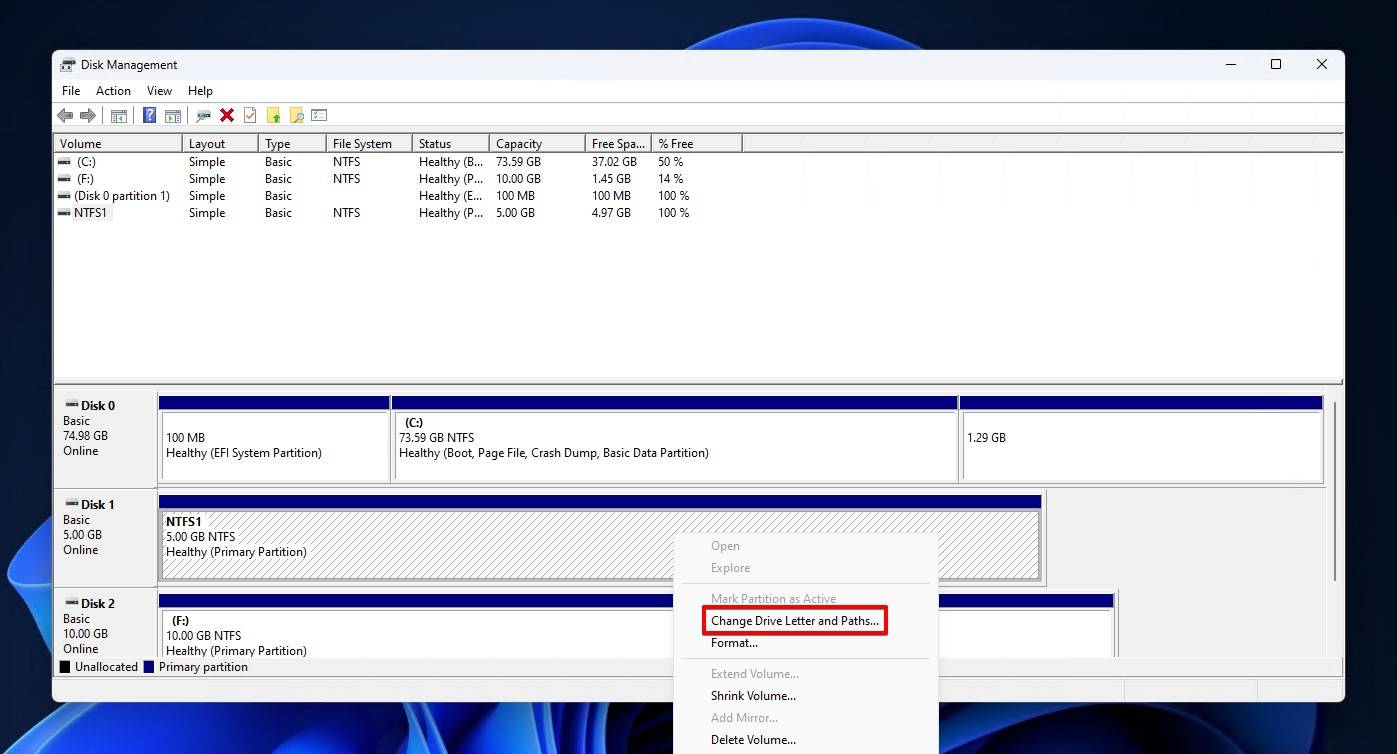Viewport: 1397px width, 754px height.
Task: Choose Change Drive Letter and Paths
Action: (x=795, y=621)
